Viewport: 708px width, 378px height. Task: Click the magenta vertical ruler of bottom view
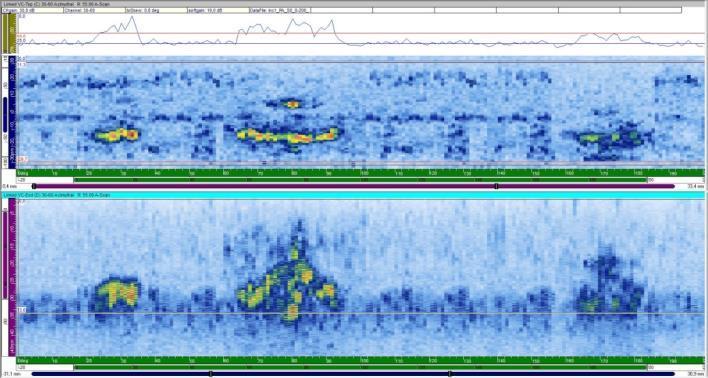point(13,277)
